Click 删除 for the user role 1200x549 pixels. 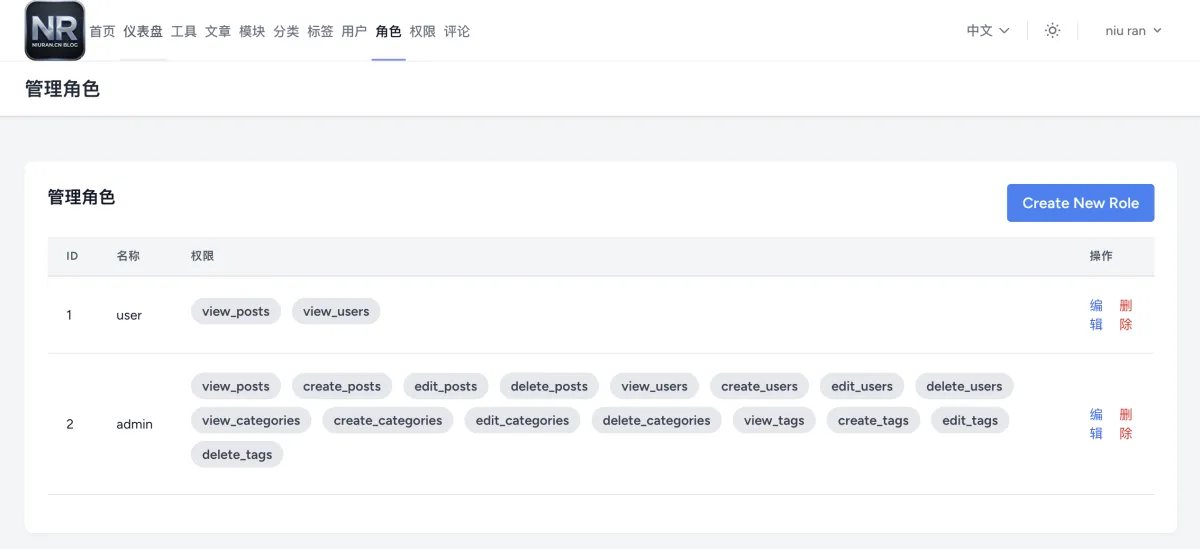point(1126,315)
